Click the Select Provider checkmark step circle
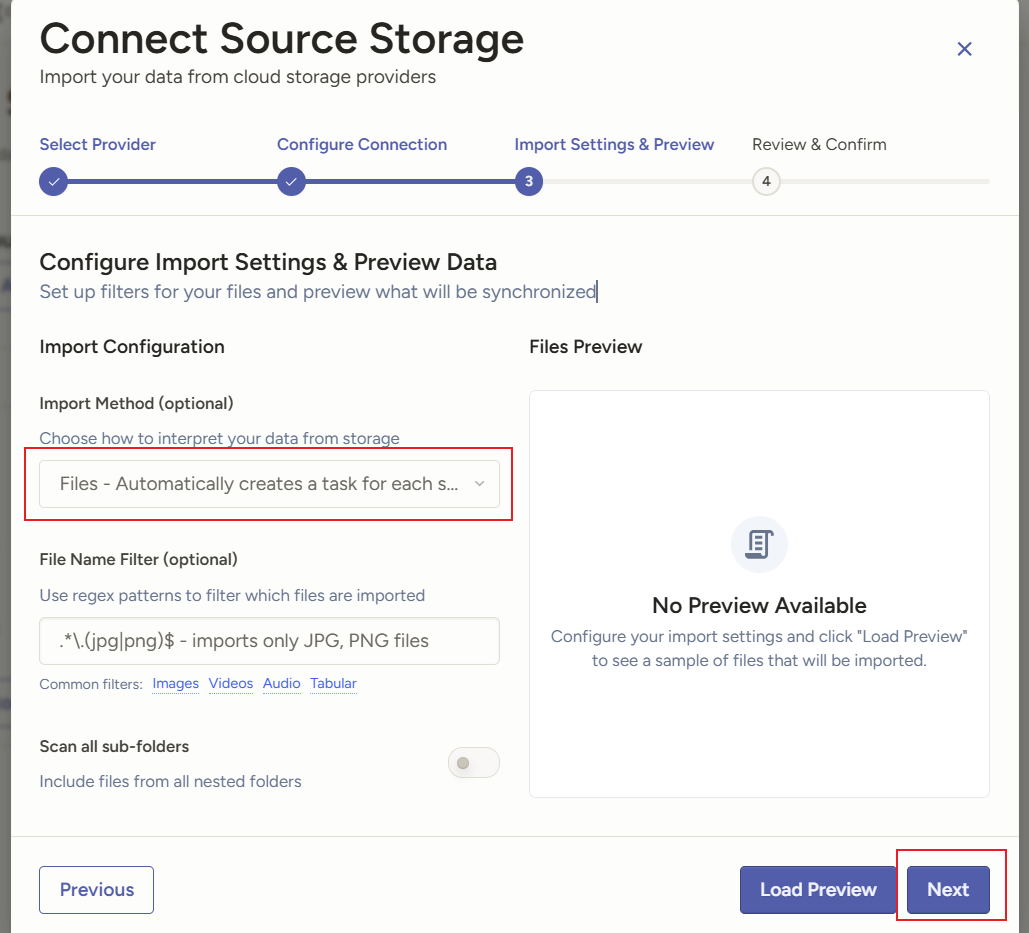Viewport: 1029px width, 933px height. pyautogui.click(x=54, y=182)
